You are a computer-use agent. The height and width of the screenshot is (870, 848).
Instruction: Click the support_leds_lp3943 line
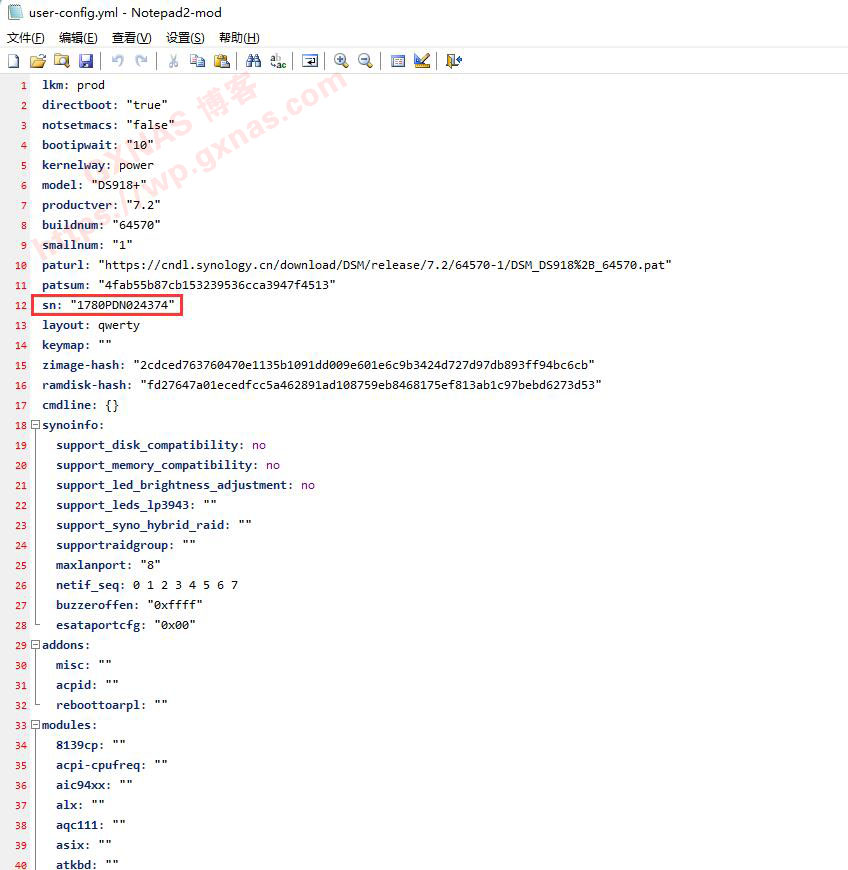(x=137, y=505)
